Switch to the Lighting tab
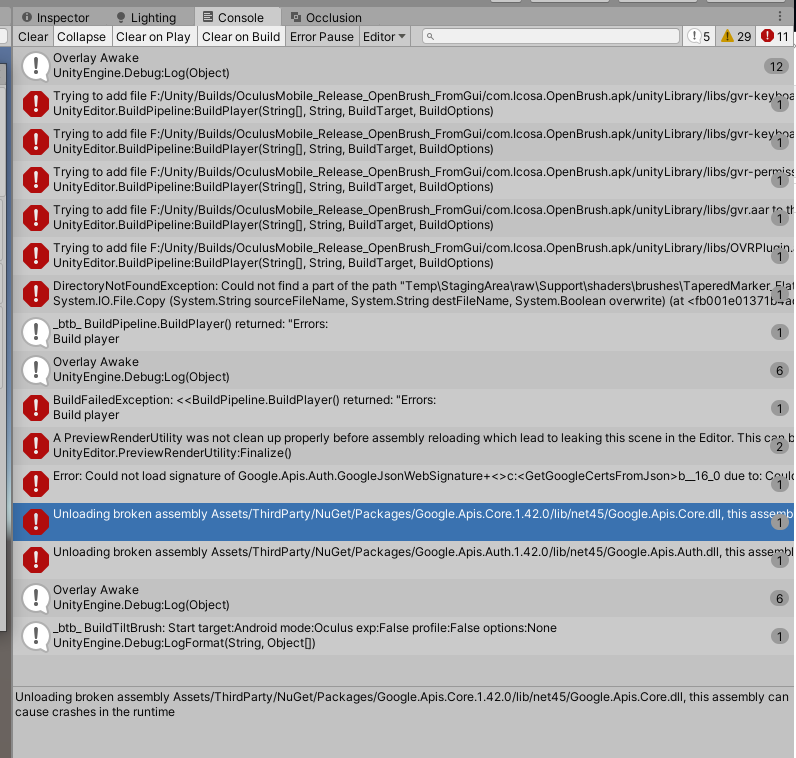This screenshot has height=758, width=796. pyautogui.click(x=146, y=17)
